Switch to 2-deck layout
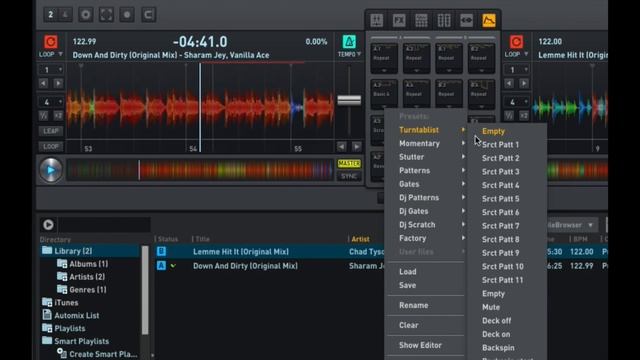Viewport: 640px width, 360px height. (x=51, y=15)
